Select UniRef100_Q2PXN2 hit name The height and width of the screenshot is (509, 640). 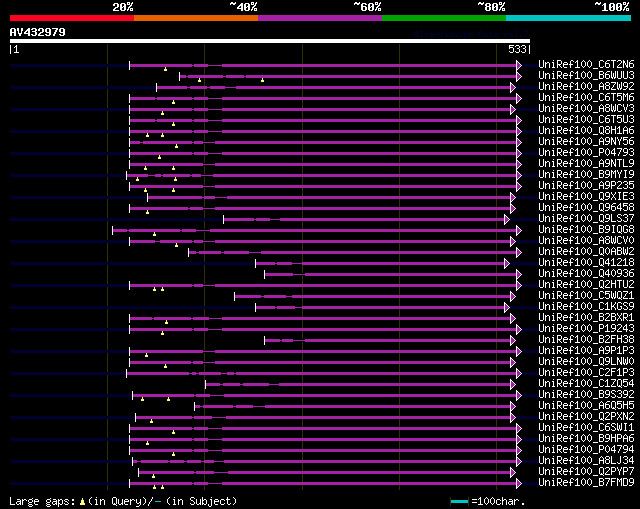point(586,417)
